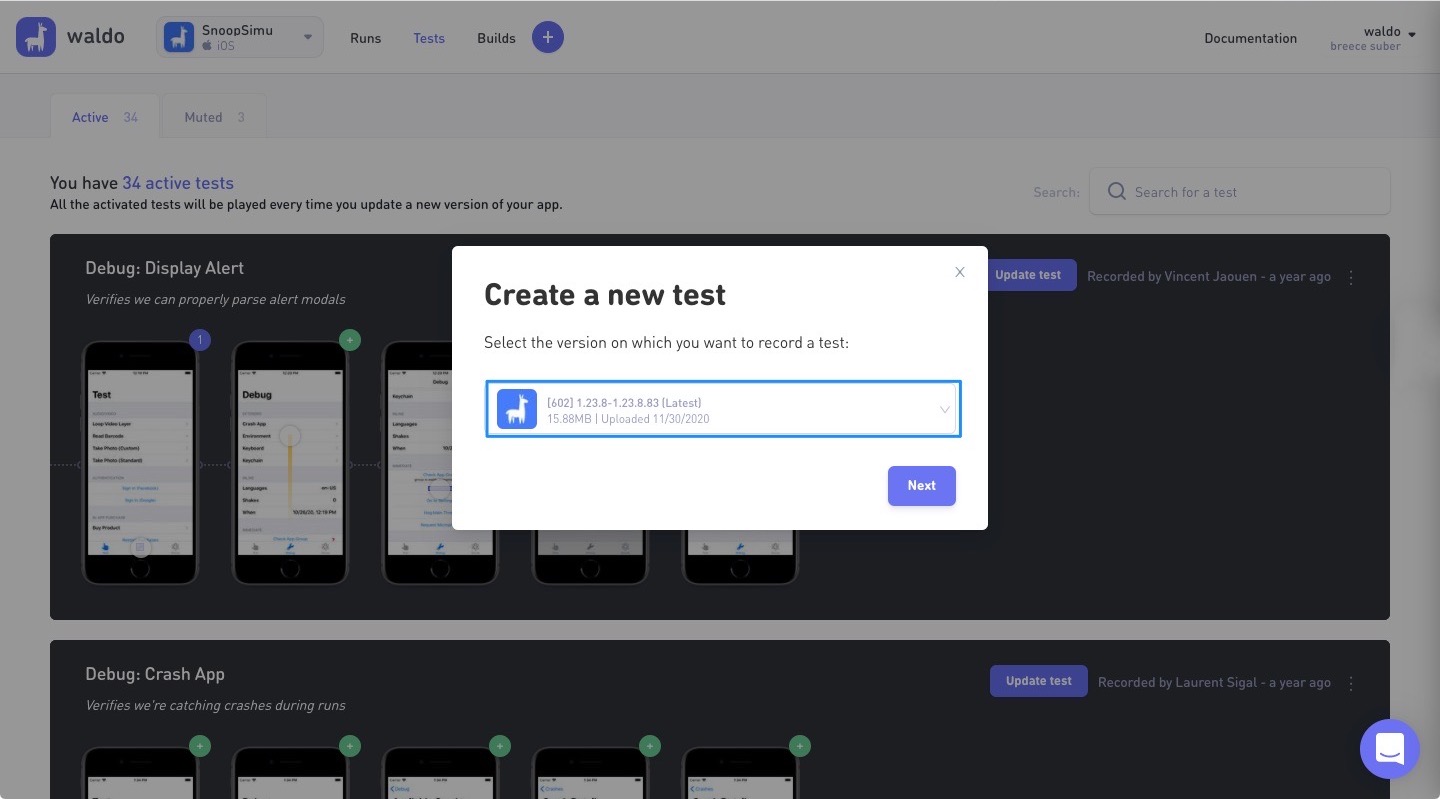This screenshot has height=799, width=1440.
Task: Click "Verifies we can properly parse alert modals"
Action: coord(215,299)
